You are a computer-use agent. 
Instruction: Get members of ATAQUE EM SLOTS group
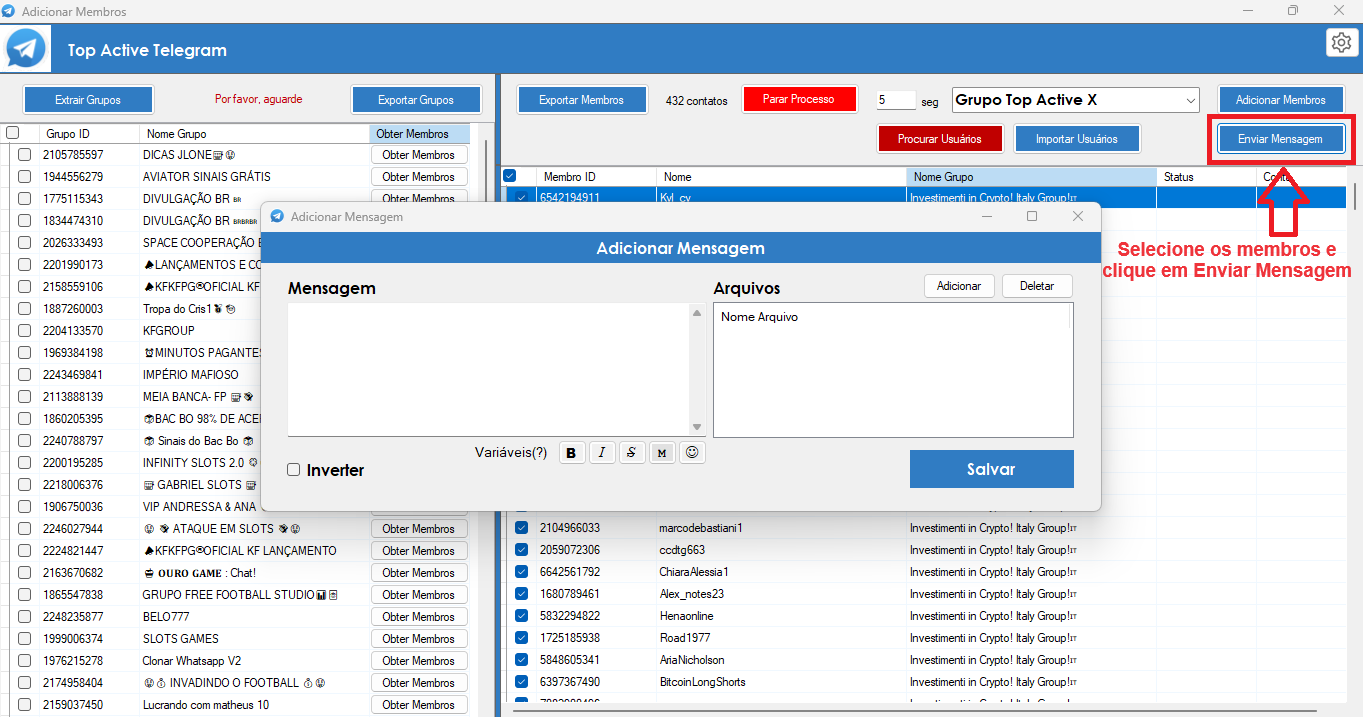click(419, 529)
